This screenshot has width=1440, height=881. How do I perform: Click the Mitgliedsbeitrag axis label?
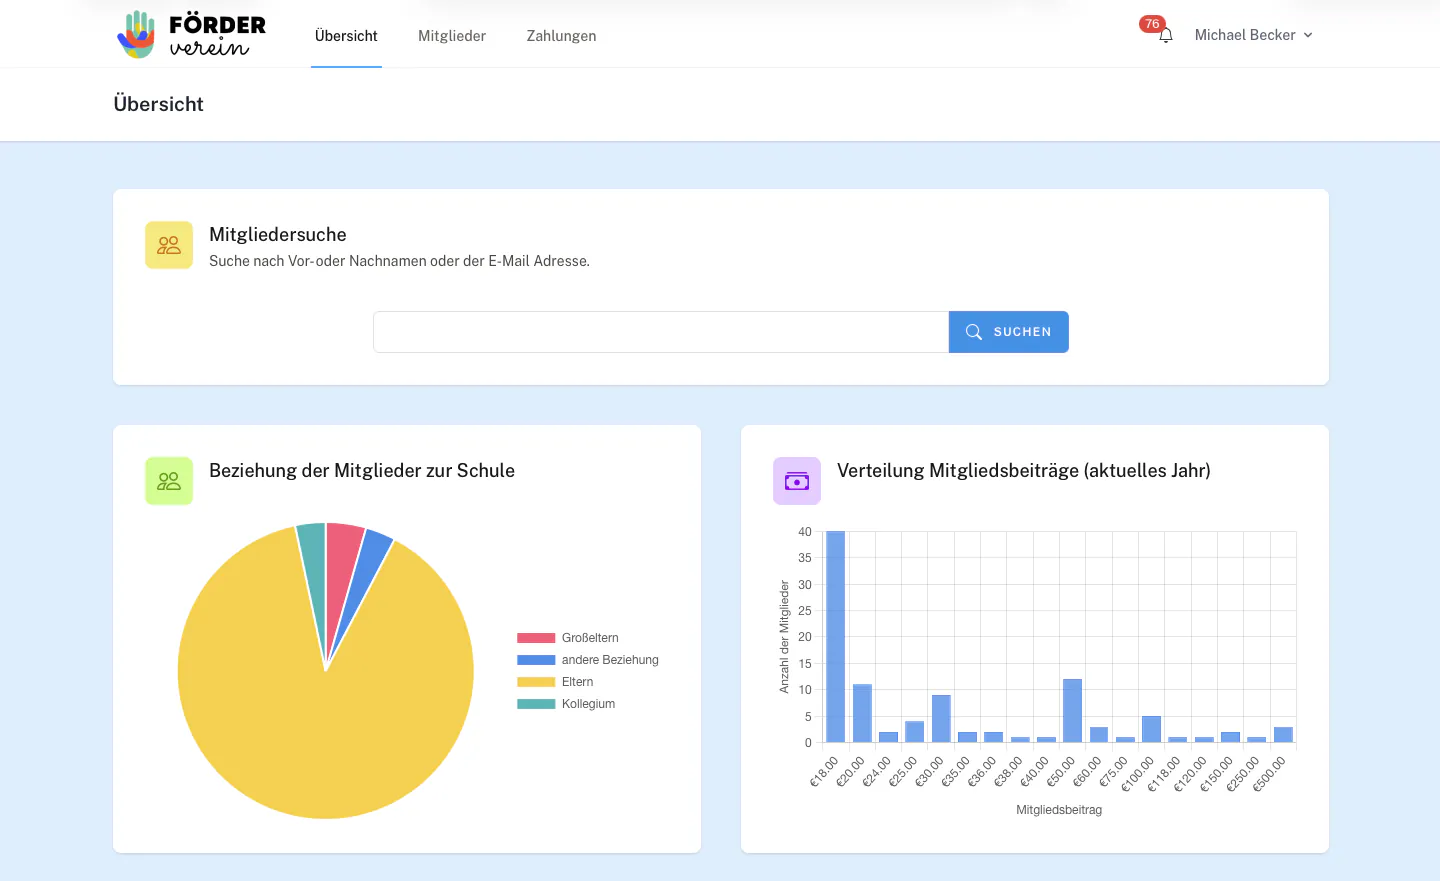1059,810
